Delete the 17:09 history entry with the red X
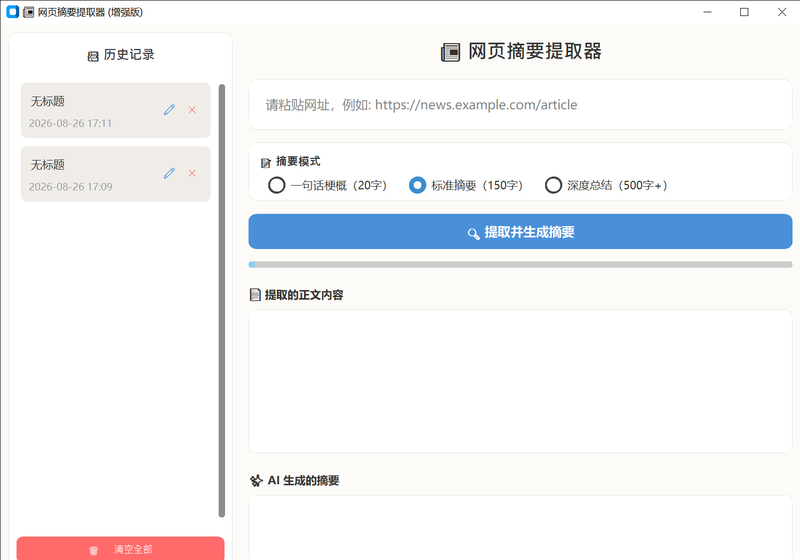 (x=192, y=173)
